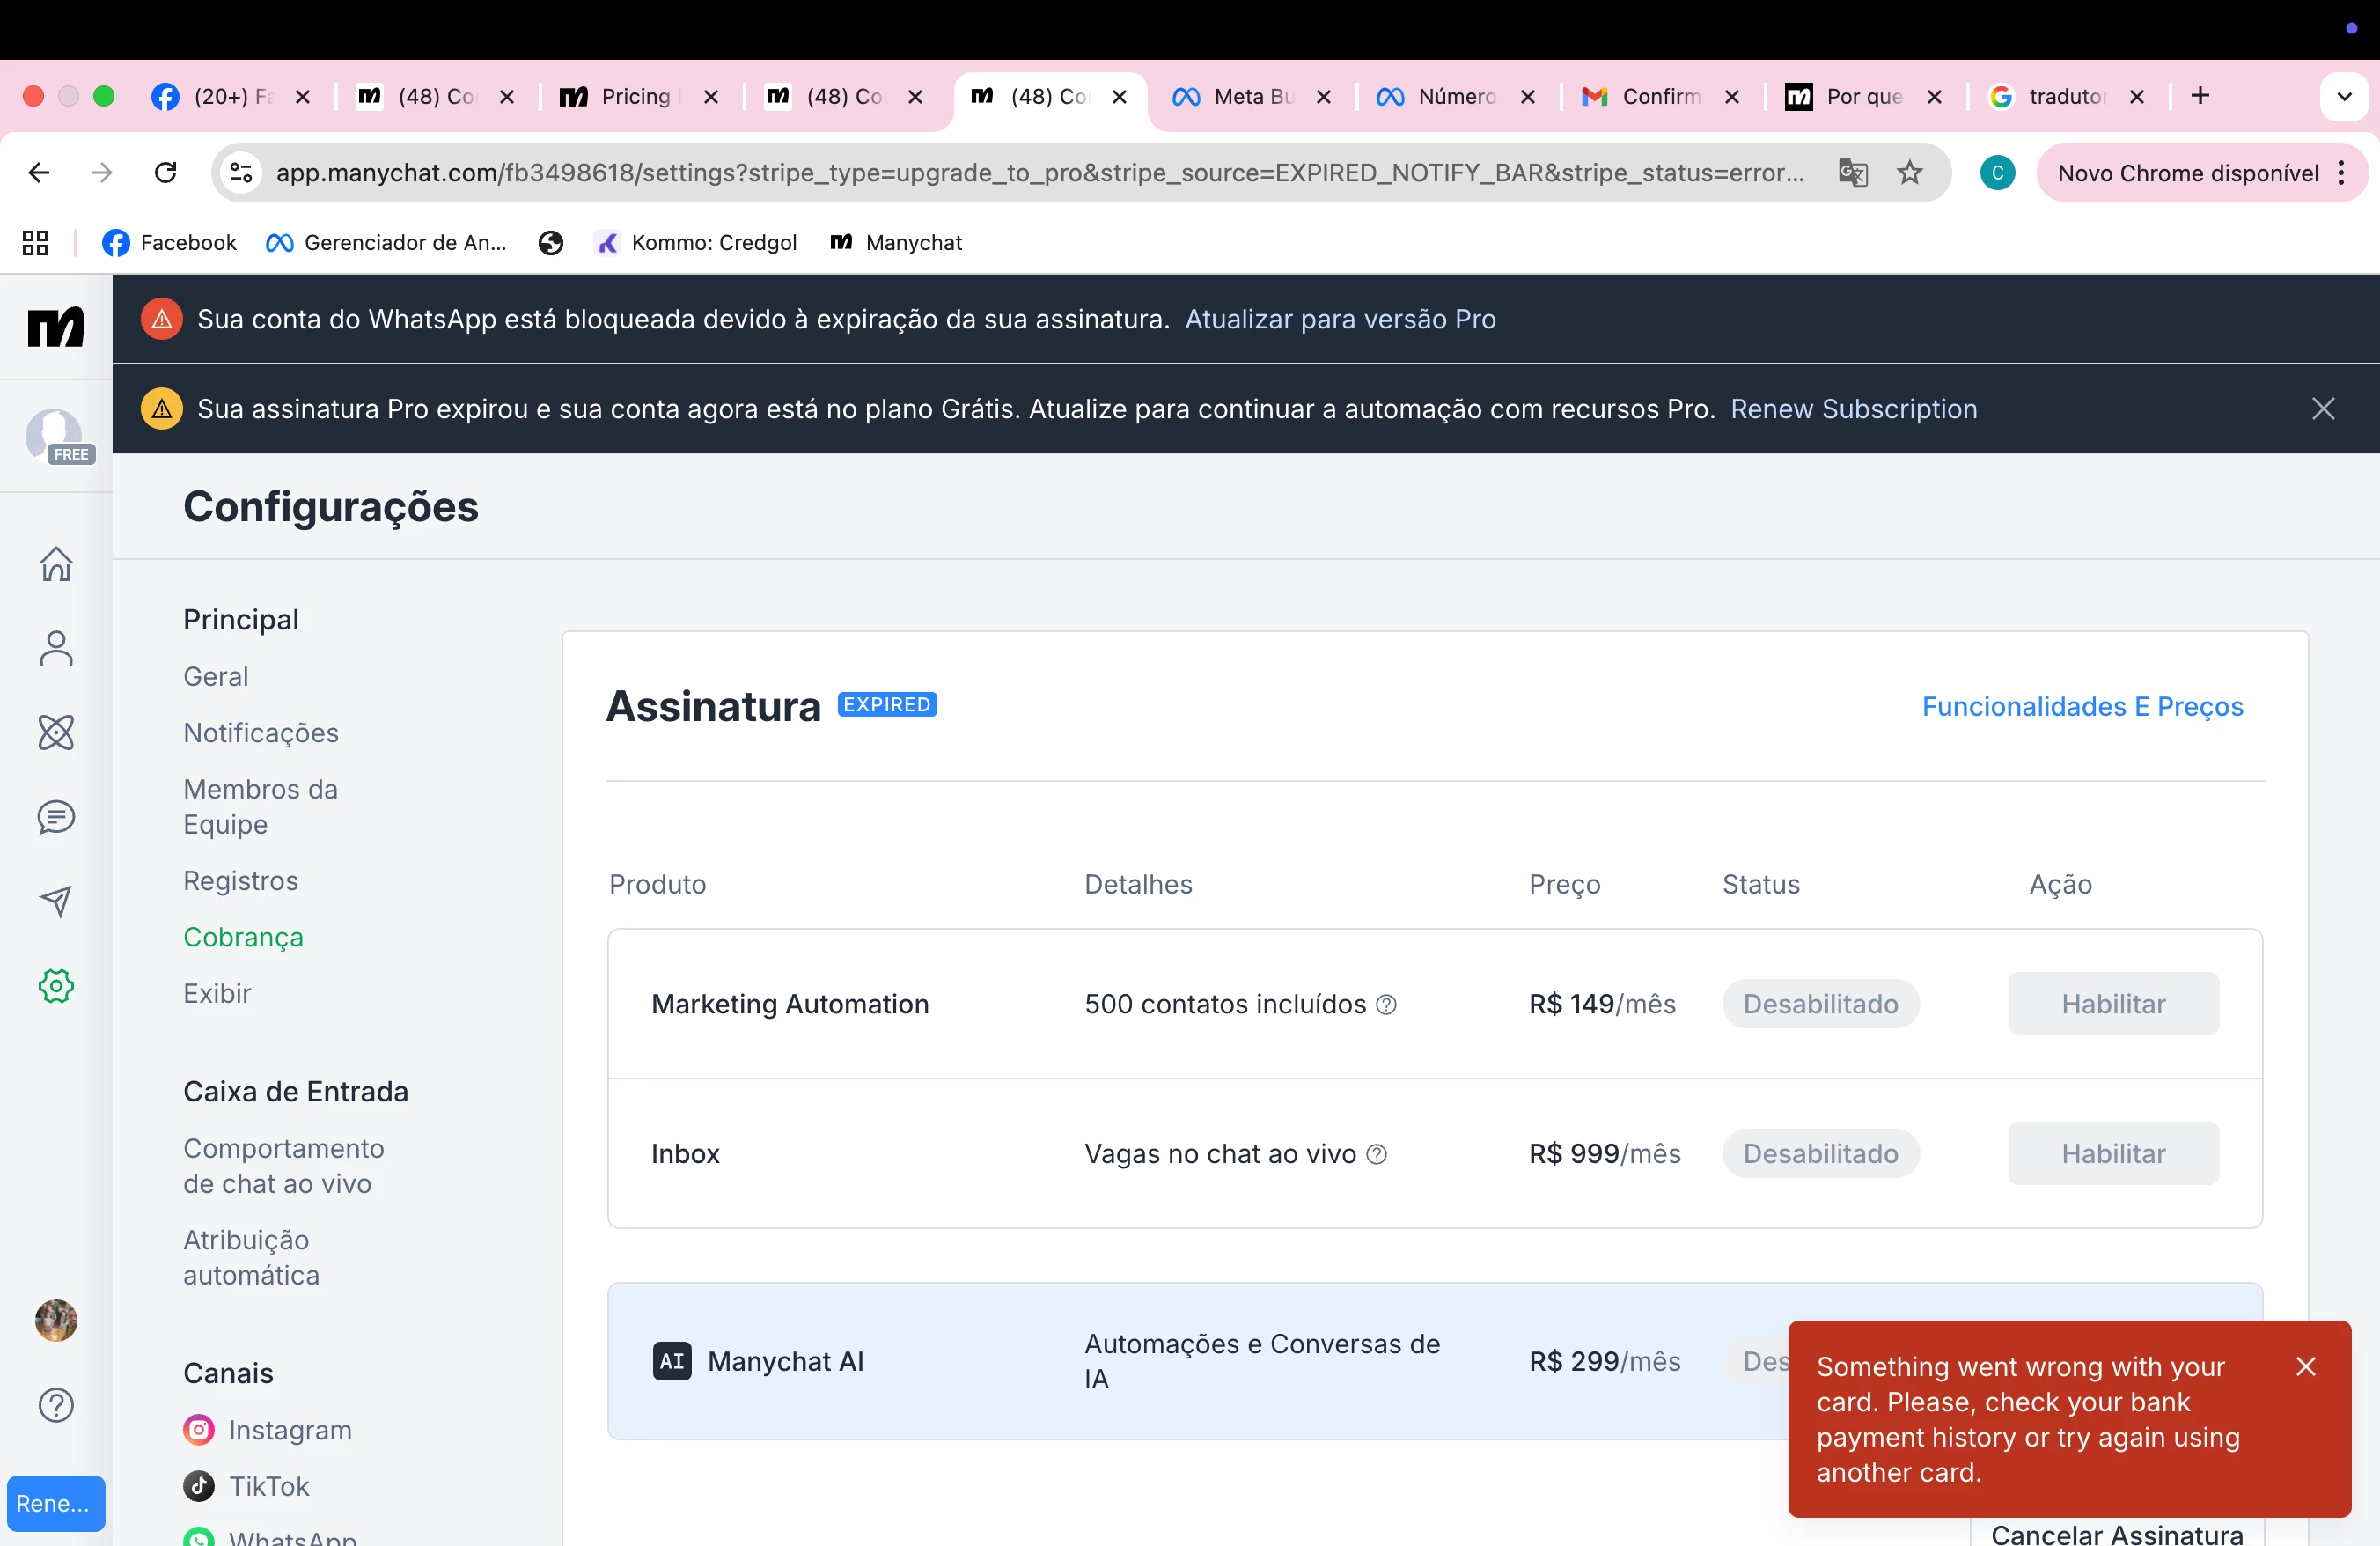Bookmark this page with the star icon

[x=1910, y=172]
